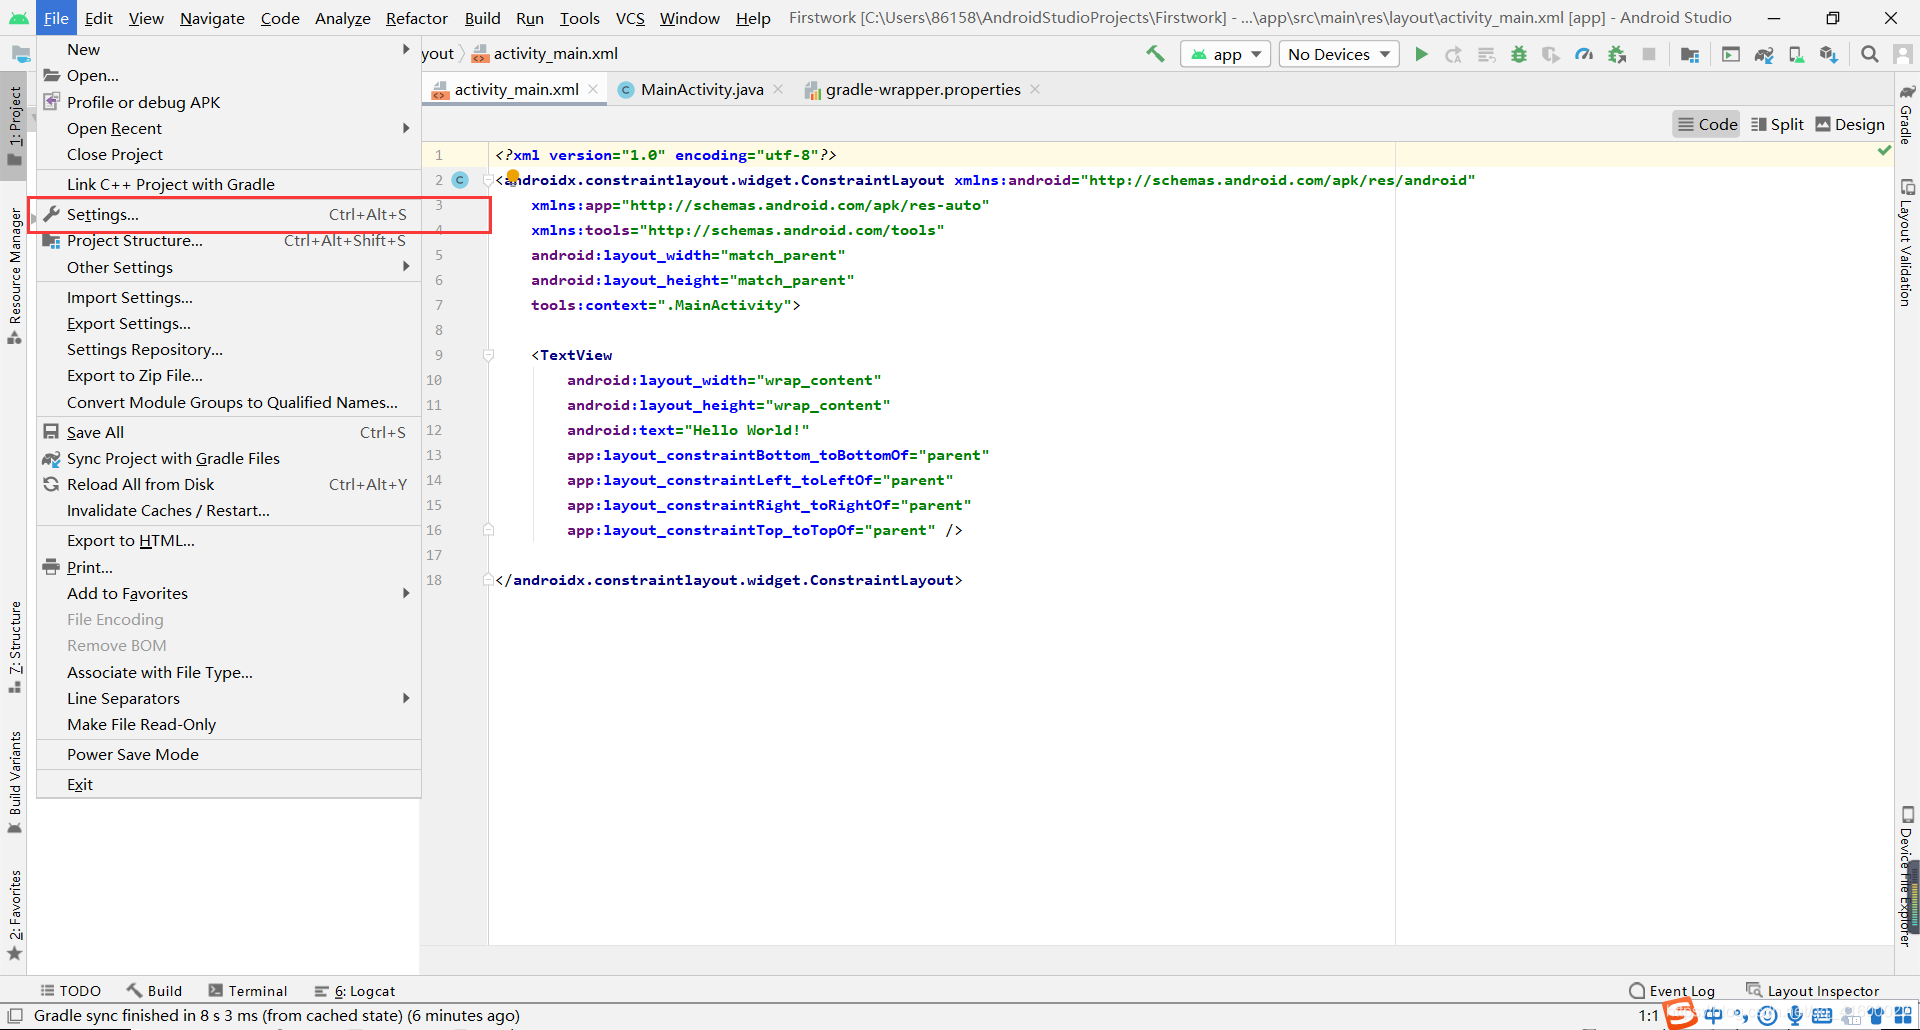This screenshot has height=1030, width=1920.
Task: Expand the Other Settings submenu
Action: [x=229, y=267]
